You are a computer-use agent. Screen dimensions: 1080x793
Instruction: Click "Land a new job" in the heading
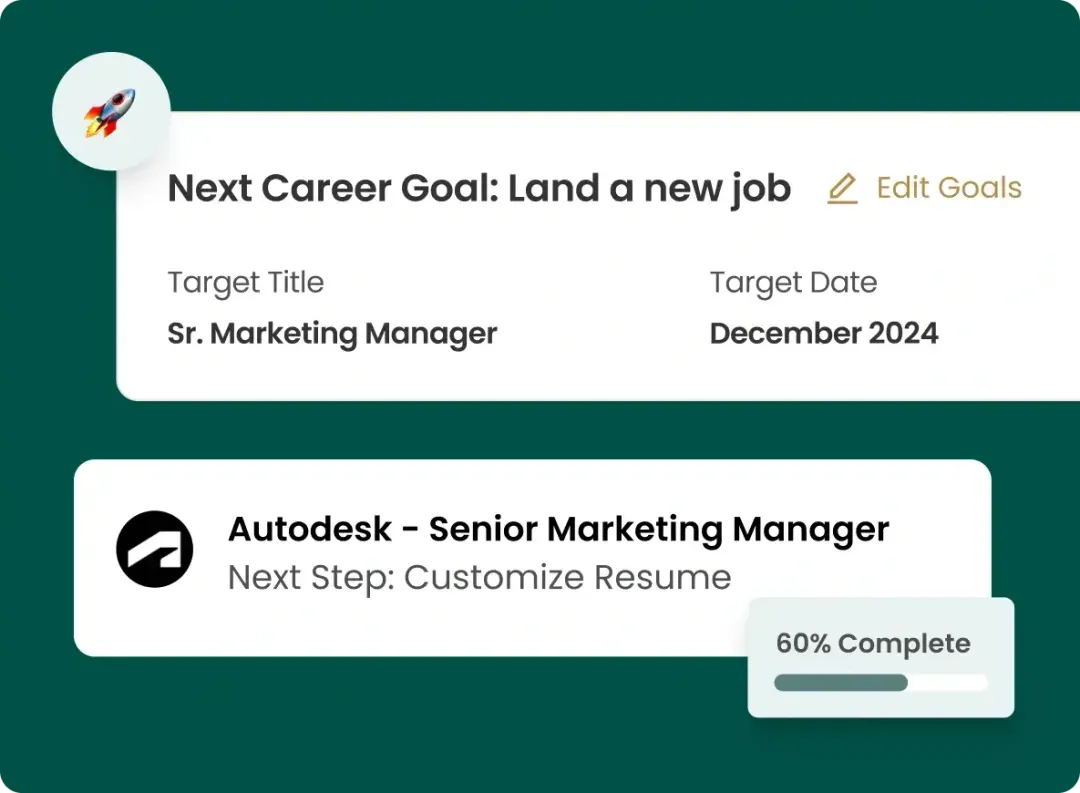pos(649,188)
